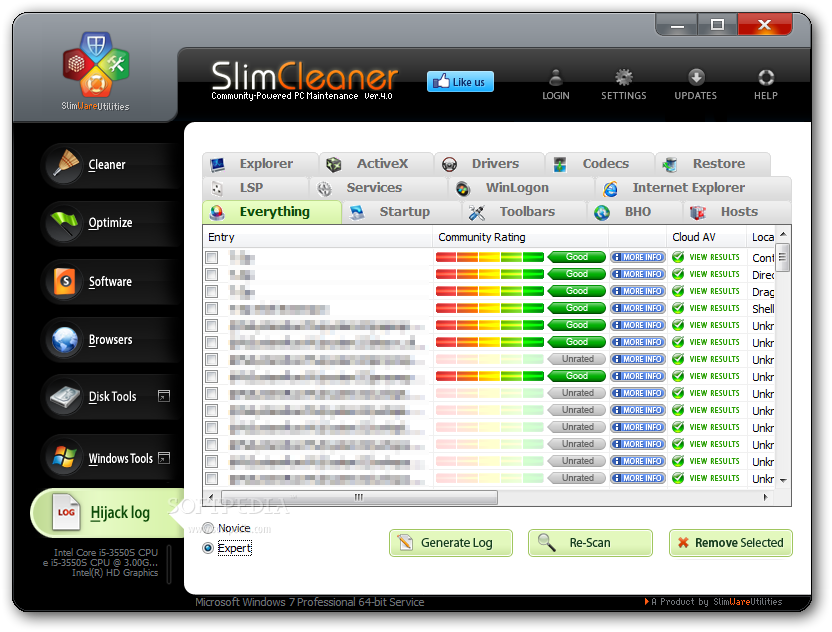
Task: Click the ActiveX tab cube icon
Action: 334,165
